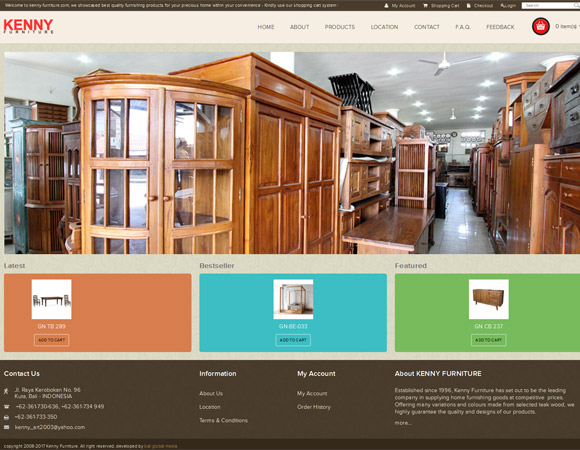Viewport: 580px width, 450px height.
Task: Click the Bestseller section heading
Action: coord(217,265)
